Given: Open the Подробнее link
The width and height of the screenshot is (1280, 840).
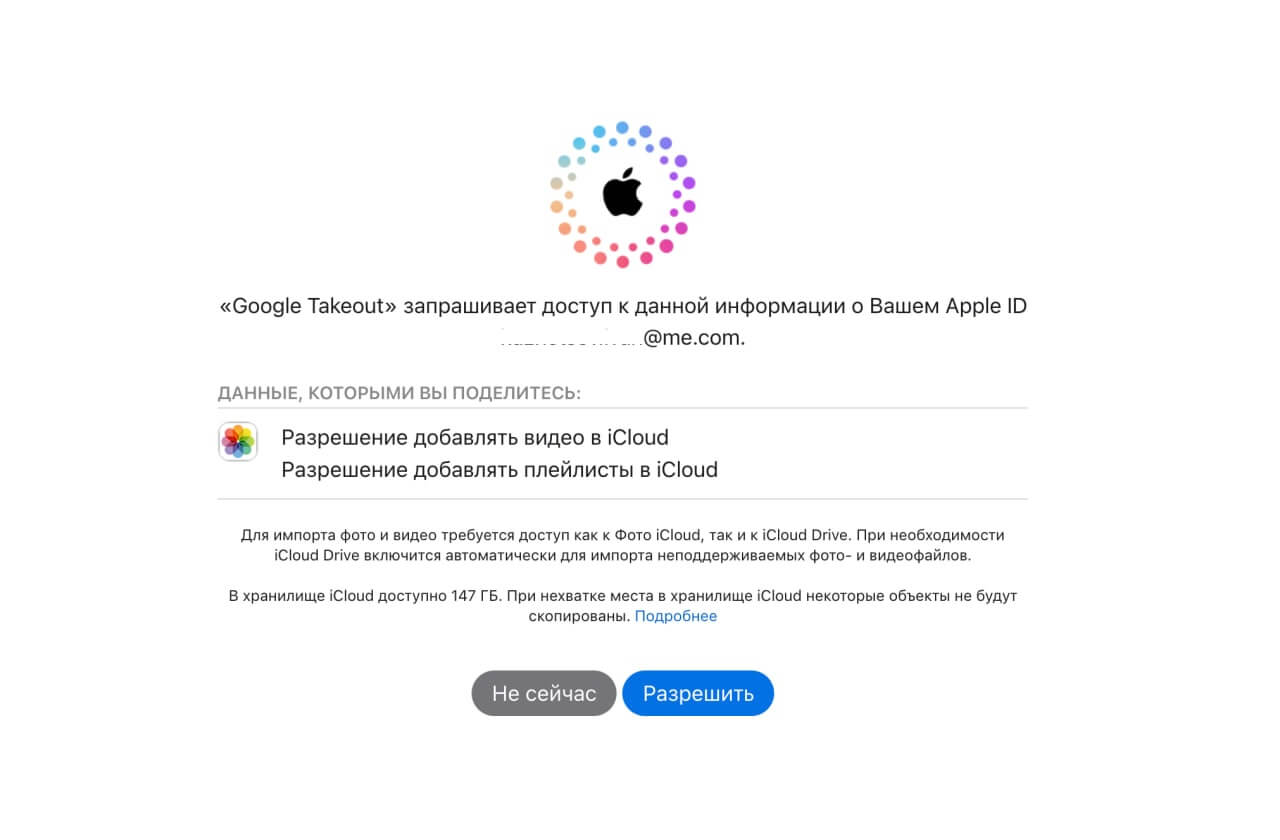Looking at the screenshot, I should 676,616.
